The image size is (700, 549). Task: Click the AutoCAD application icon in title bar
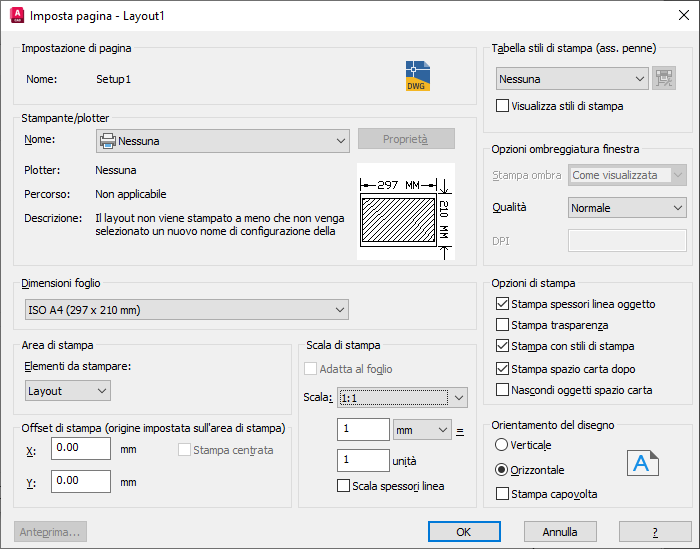click(x=17, y=16)
